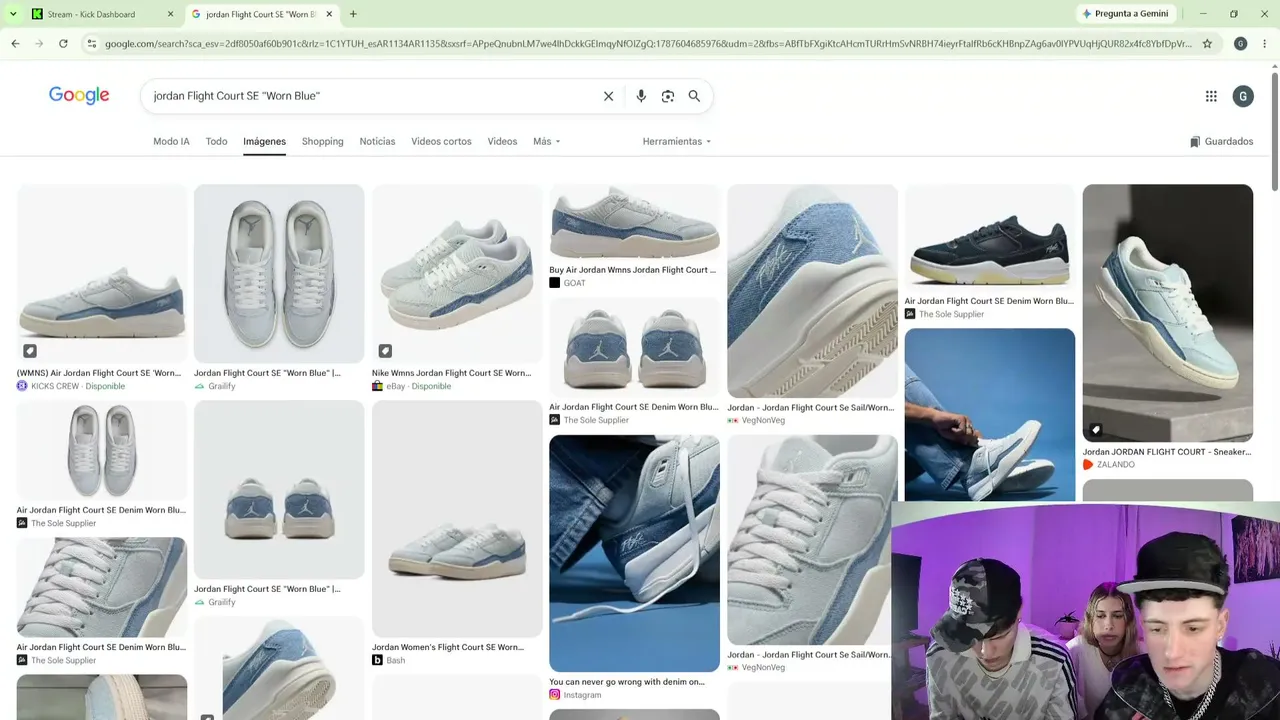The height and width of the screenshot is (720, 1280).
Task: Click the GOAT source icon
Action: (x=554, y=283)
